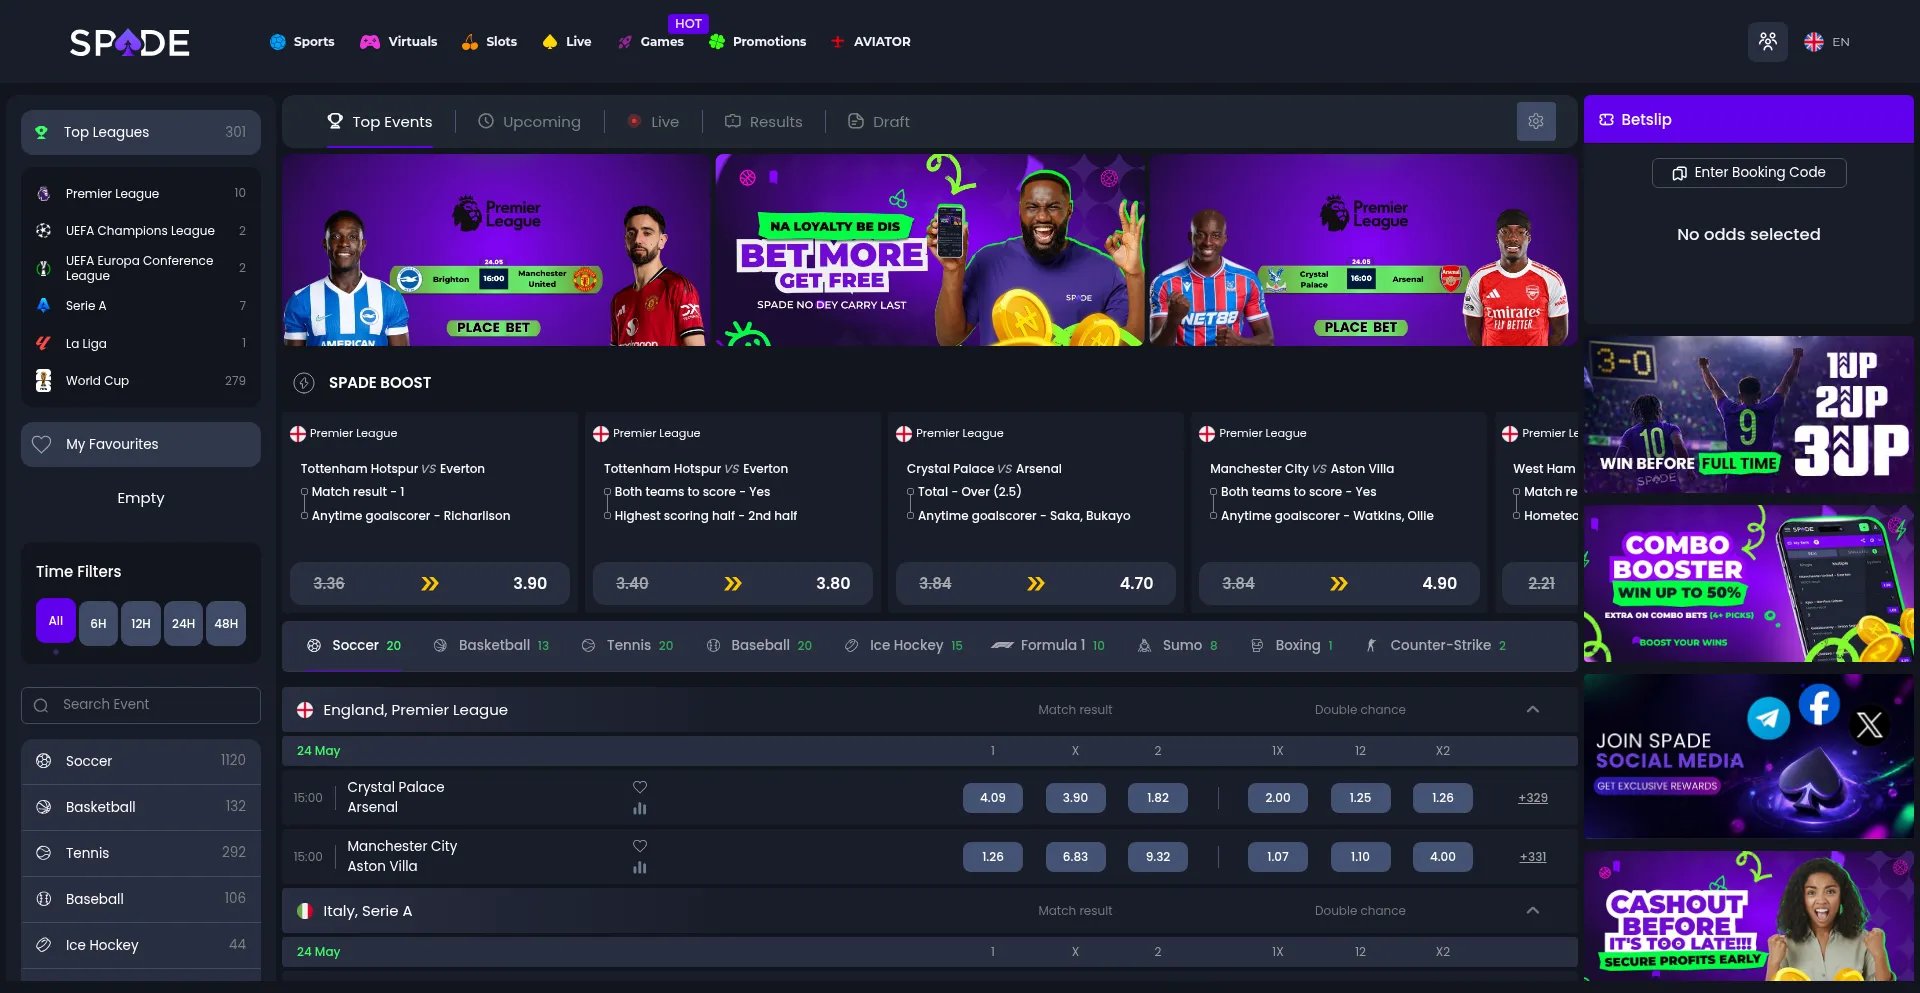Click the Spade Boost lightning icon
Image resolution: width=1920 pixels, height=993 pixels.
click(304, 383)
